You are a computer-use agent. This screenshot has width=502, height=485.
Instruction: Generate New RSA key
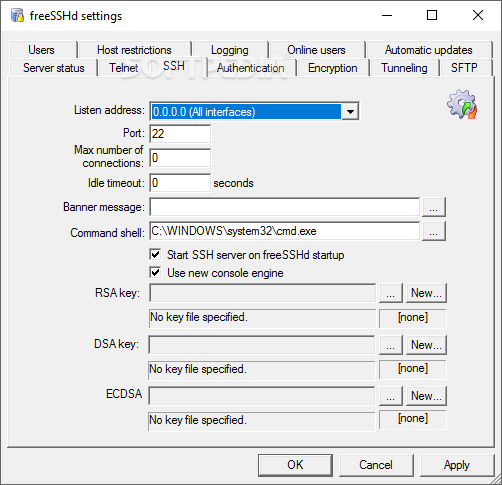click(x=426, y=293)
